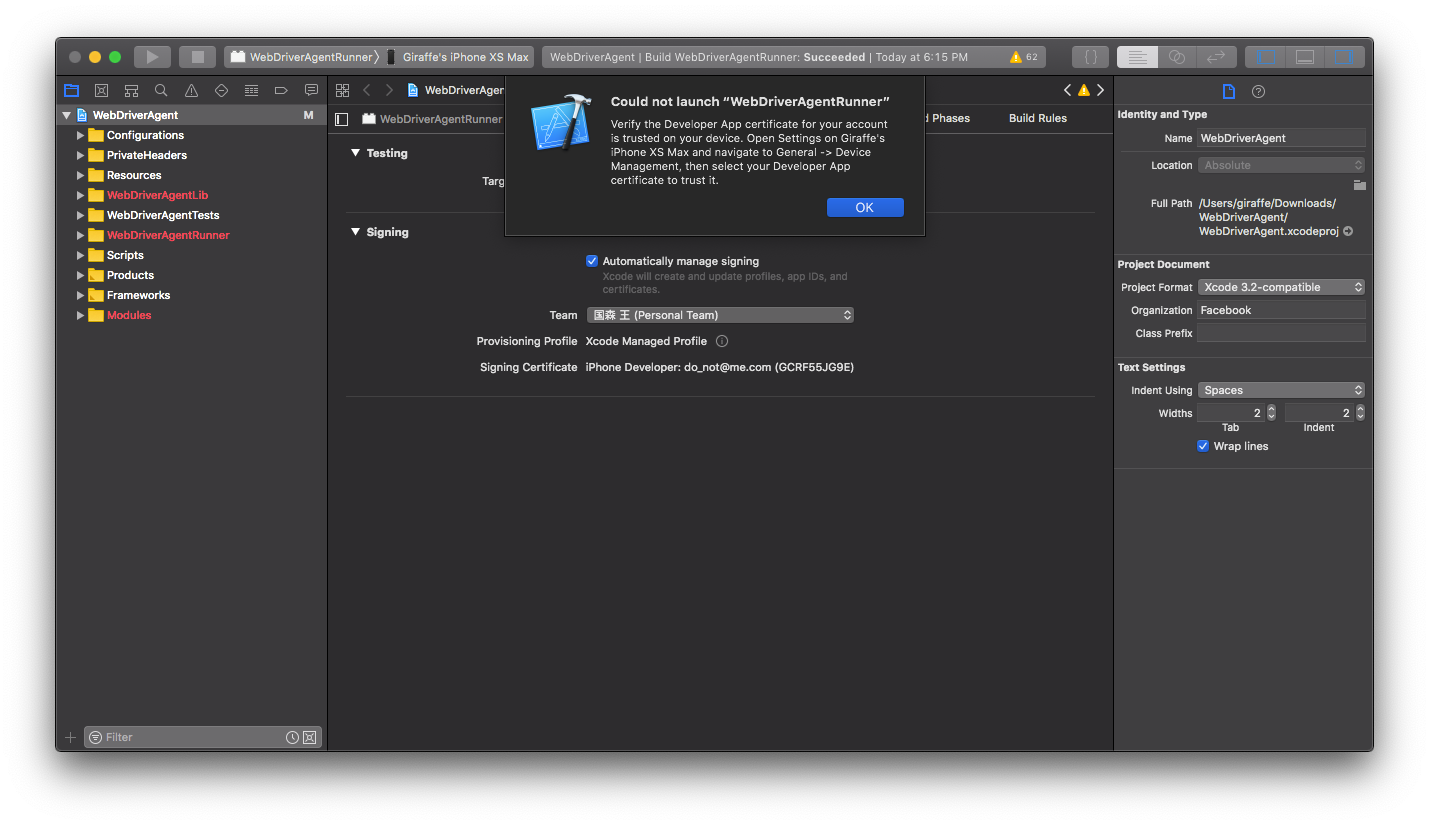This screenshot has height=825, width=1429.
Task: Open the Test navigator diamond icon
Action: (x=221, y=90)
